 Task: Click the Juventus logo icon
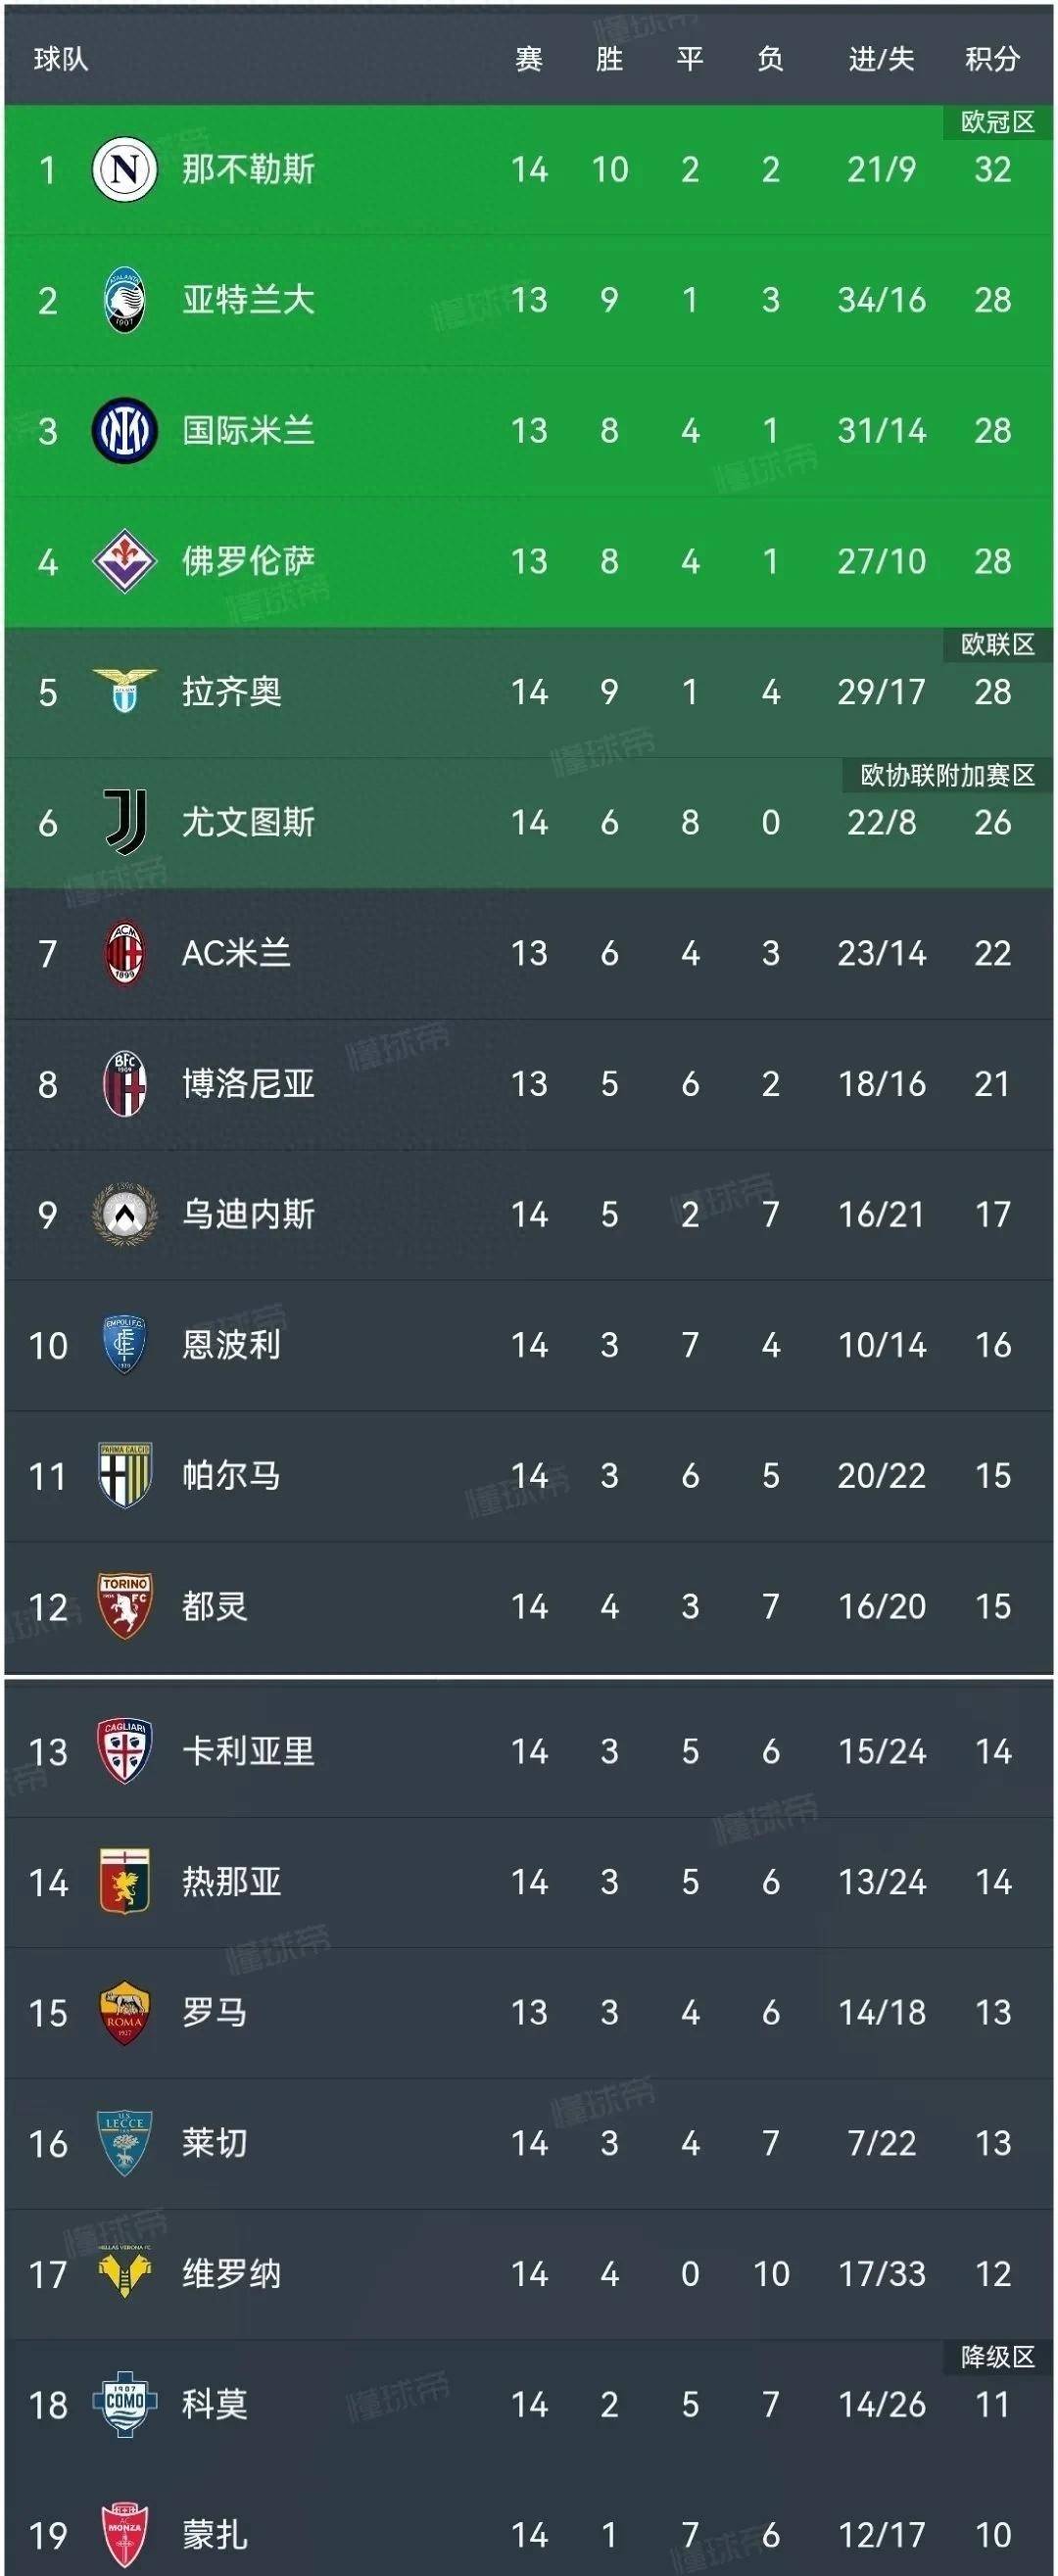tap(125, 822)
